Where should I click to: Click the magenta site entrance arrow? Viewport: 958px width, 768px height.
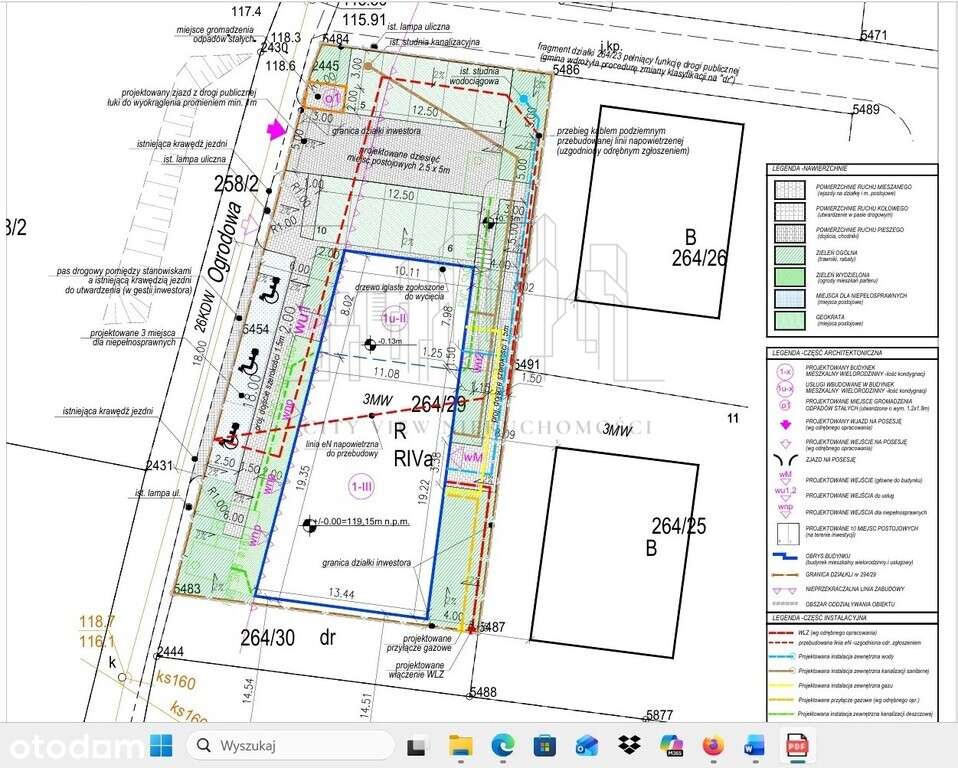(277, 129)
